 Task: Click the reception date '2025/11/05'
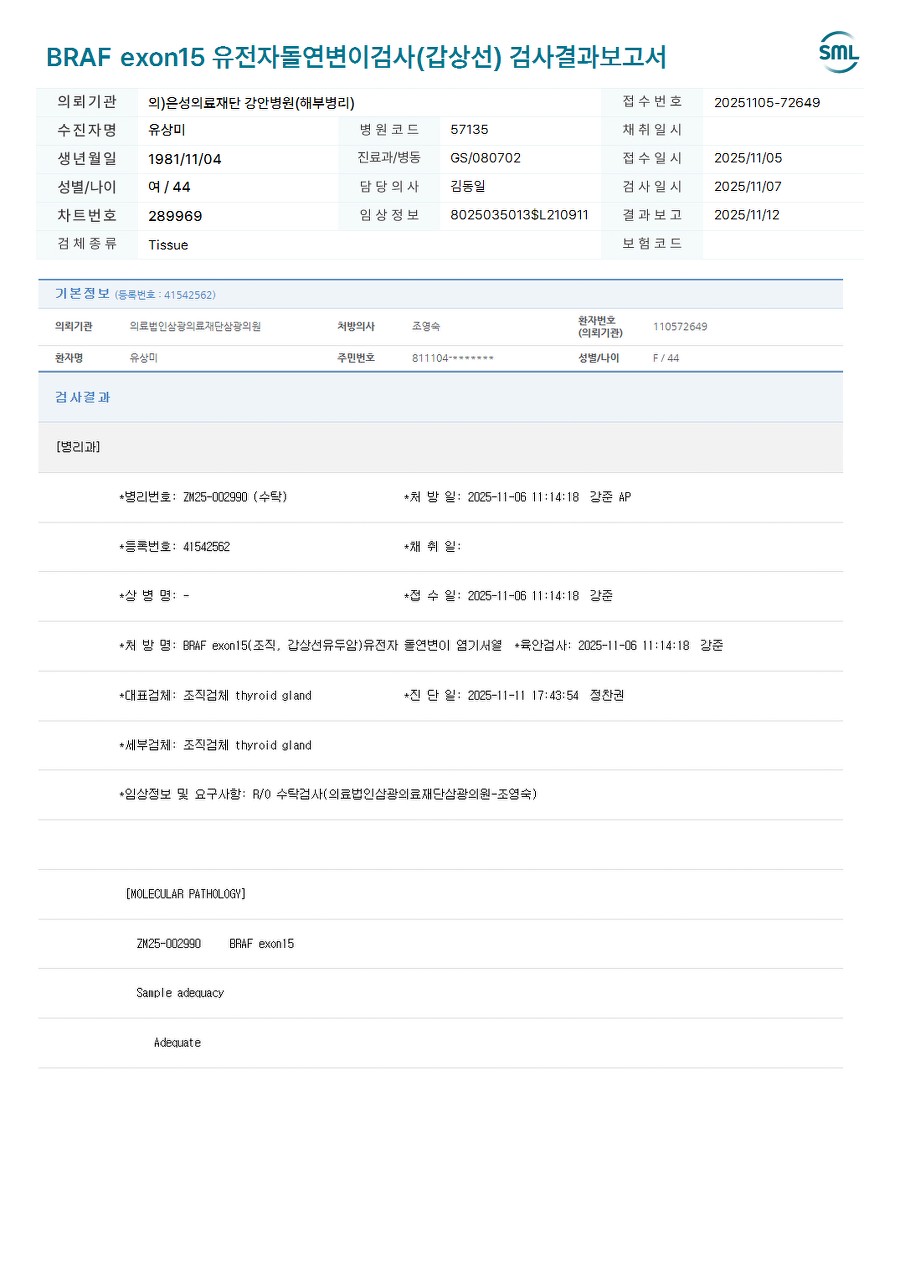(x=748, y=158)
